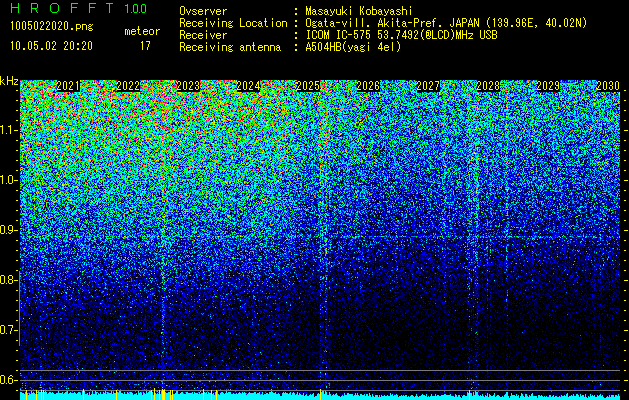Click the A504HB(yagi 4el) antenna value
629x400 pixels.
353,47
